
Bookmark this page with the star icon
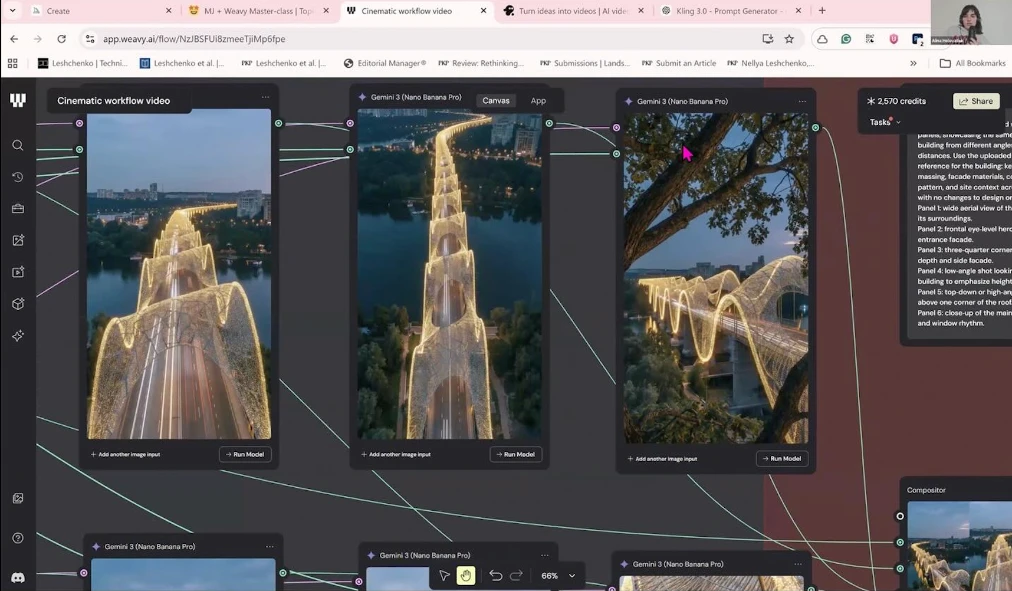pos(789,39)
